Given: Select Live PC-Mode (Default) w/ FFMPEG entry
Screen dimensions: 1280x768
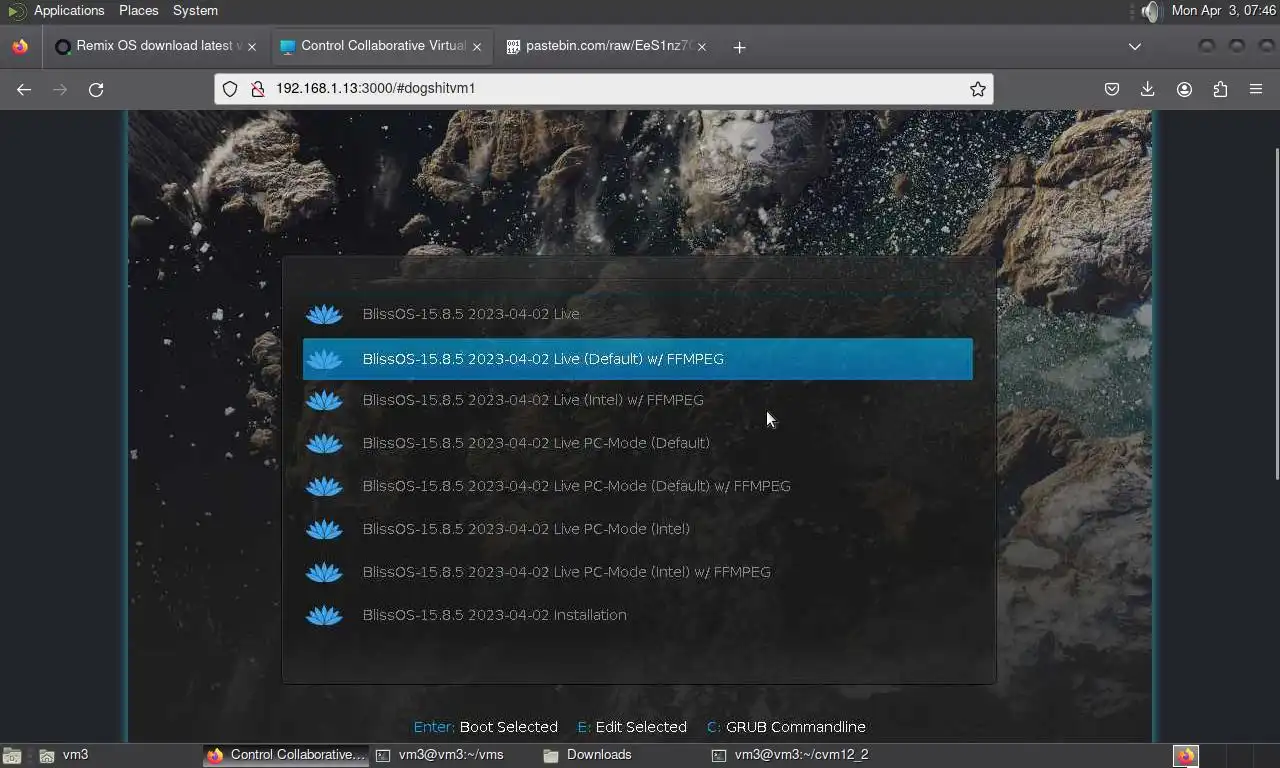Looking at the screenshot, I should (x=638, y=486).
